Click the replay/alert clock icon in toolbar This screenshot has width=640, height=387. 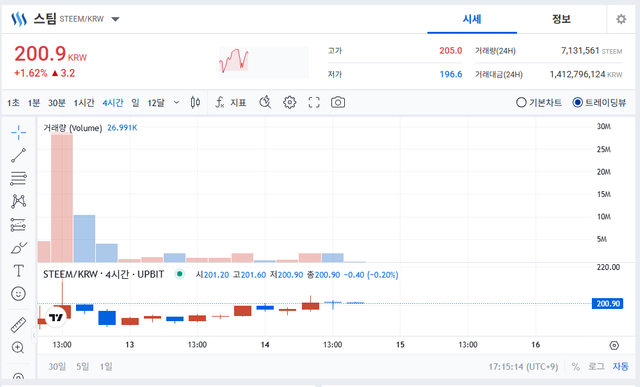[x=265, y=102]
